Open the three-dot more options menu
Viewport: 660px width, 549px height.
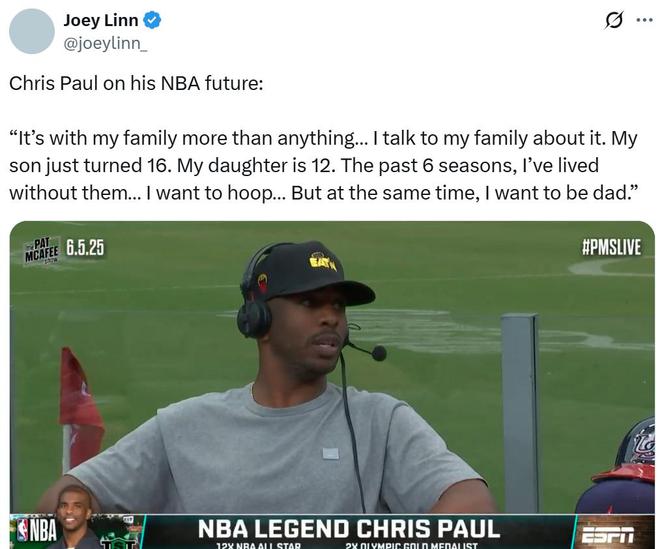click(x=644, y=20)
